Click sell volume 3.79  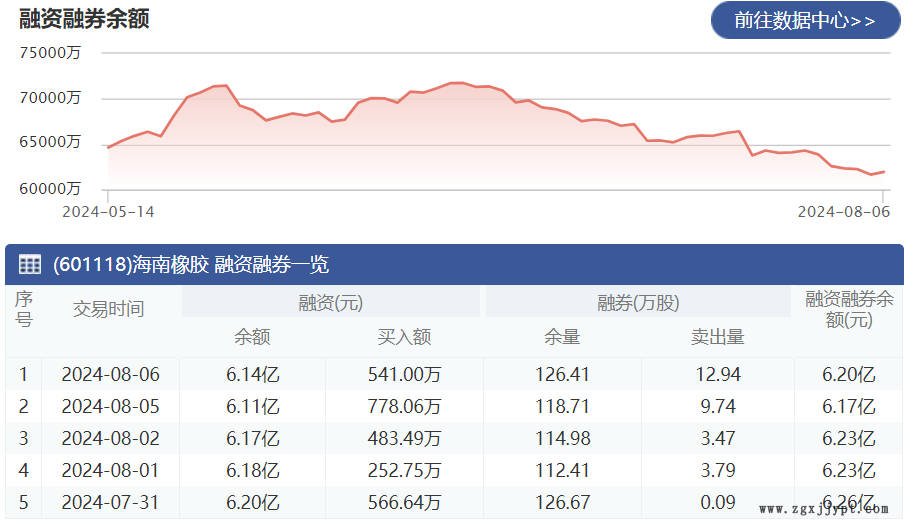coord(718,471)
